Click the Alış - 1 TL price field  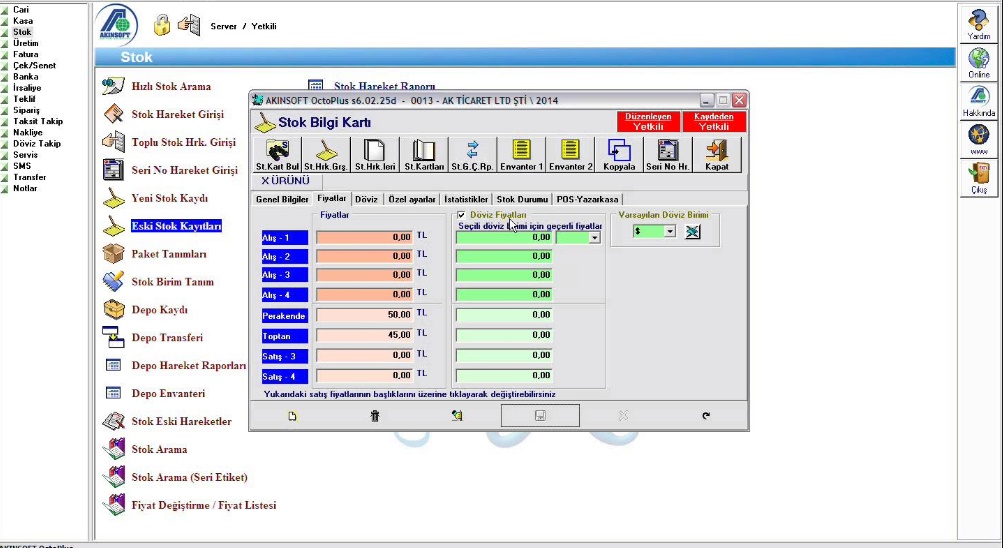pyautogui.click(x=364, y=238)
